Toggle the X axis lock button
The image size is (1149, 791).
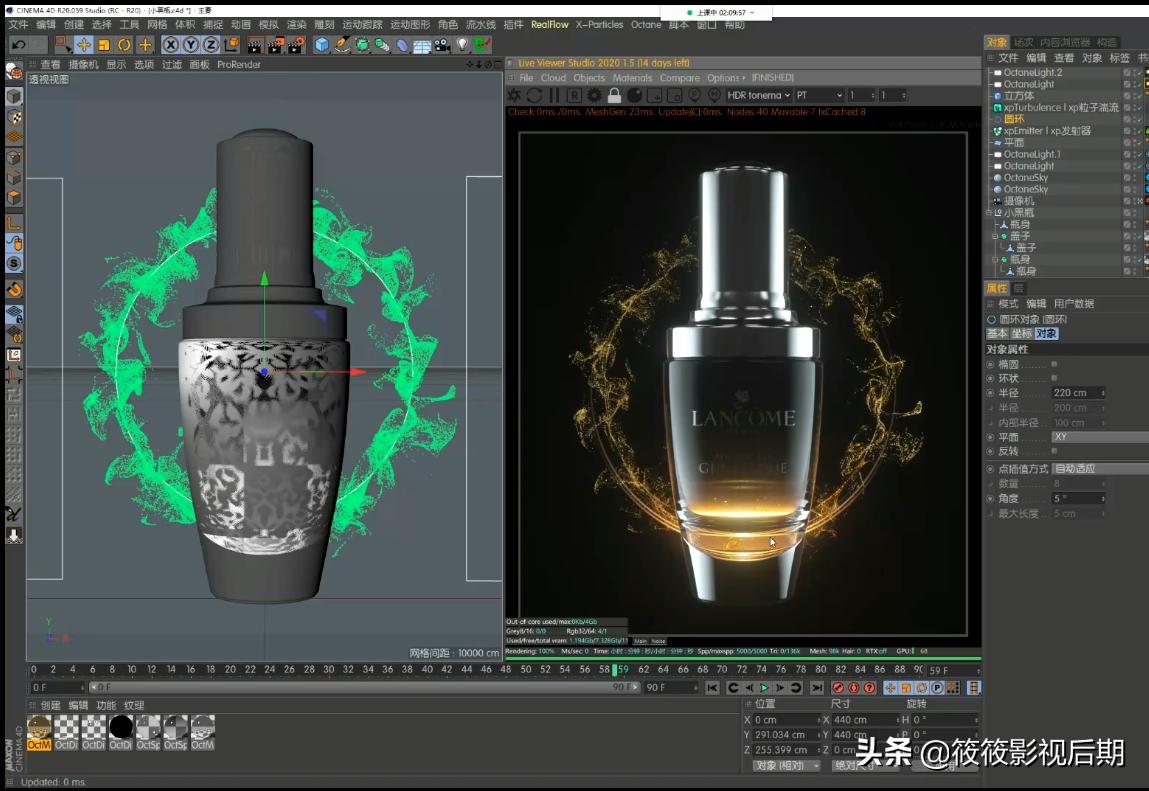170,44
